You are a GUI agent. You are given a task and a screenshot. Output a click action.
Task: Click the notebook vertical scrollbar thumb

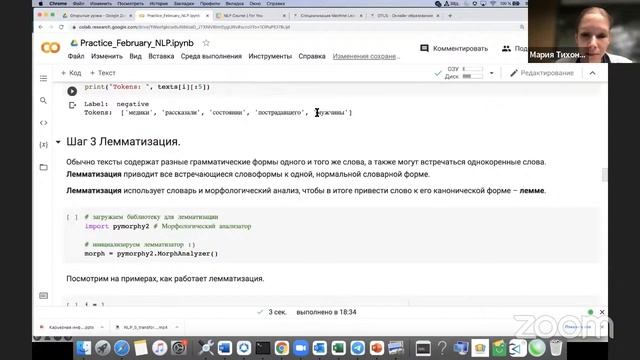click(604, 175)
